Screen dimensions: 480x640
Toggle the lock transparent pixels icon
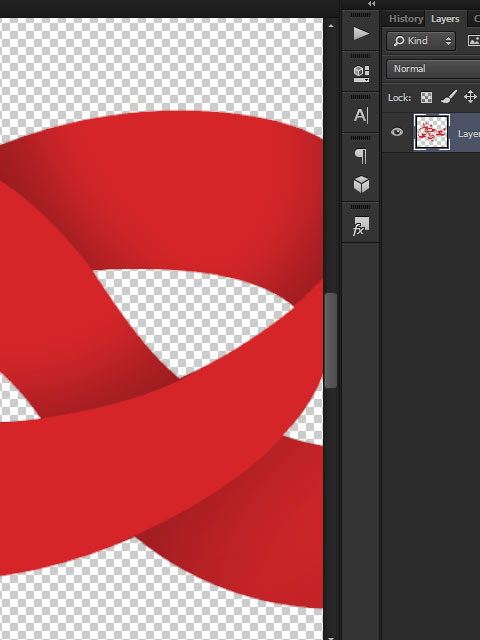coord(426,98)
